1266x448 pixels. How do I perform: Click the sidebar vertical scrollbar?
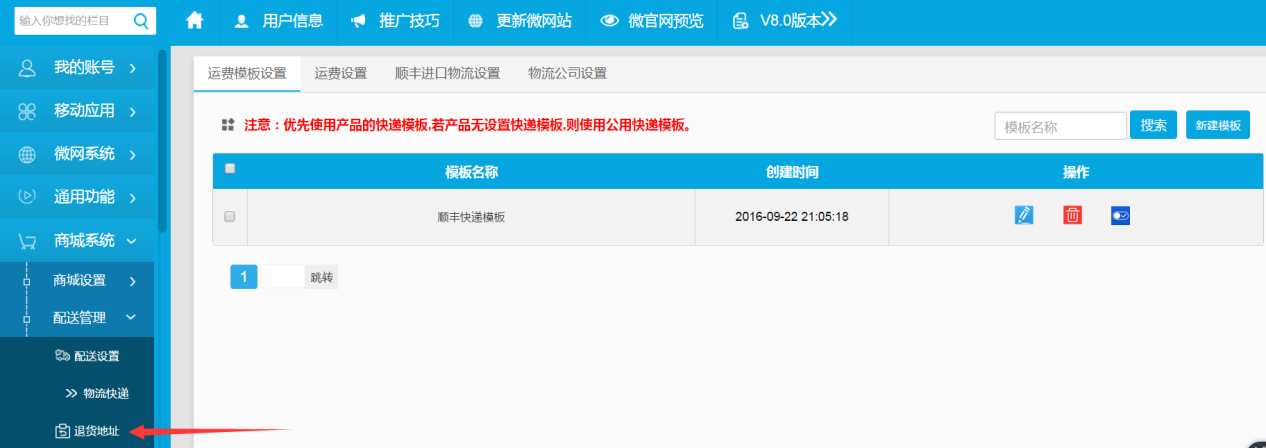[x=162, y=140]
